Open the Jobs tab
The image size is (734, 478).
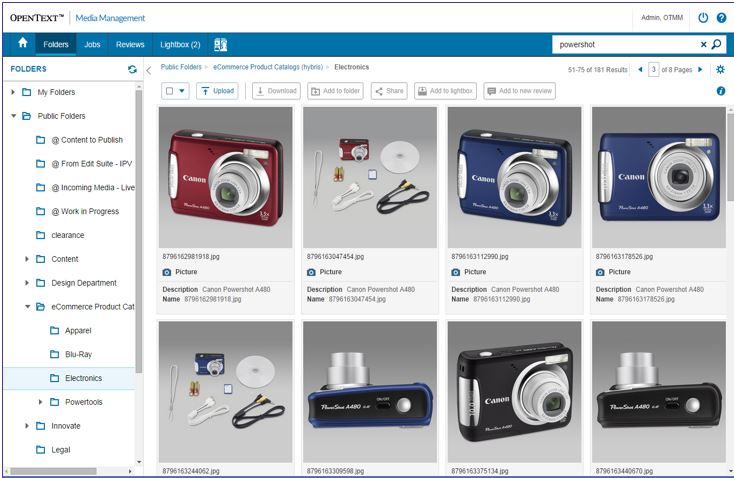[x=92, y=44]
